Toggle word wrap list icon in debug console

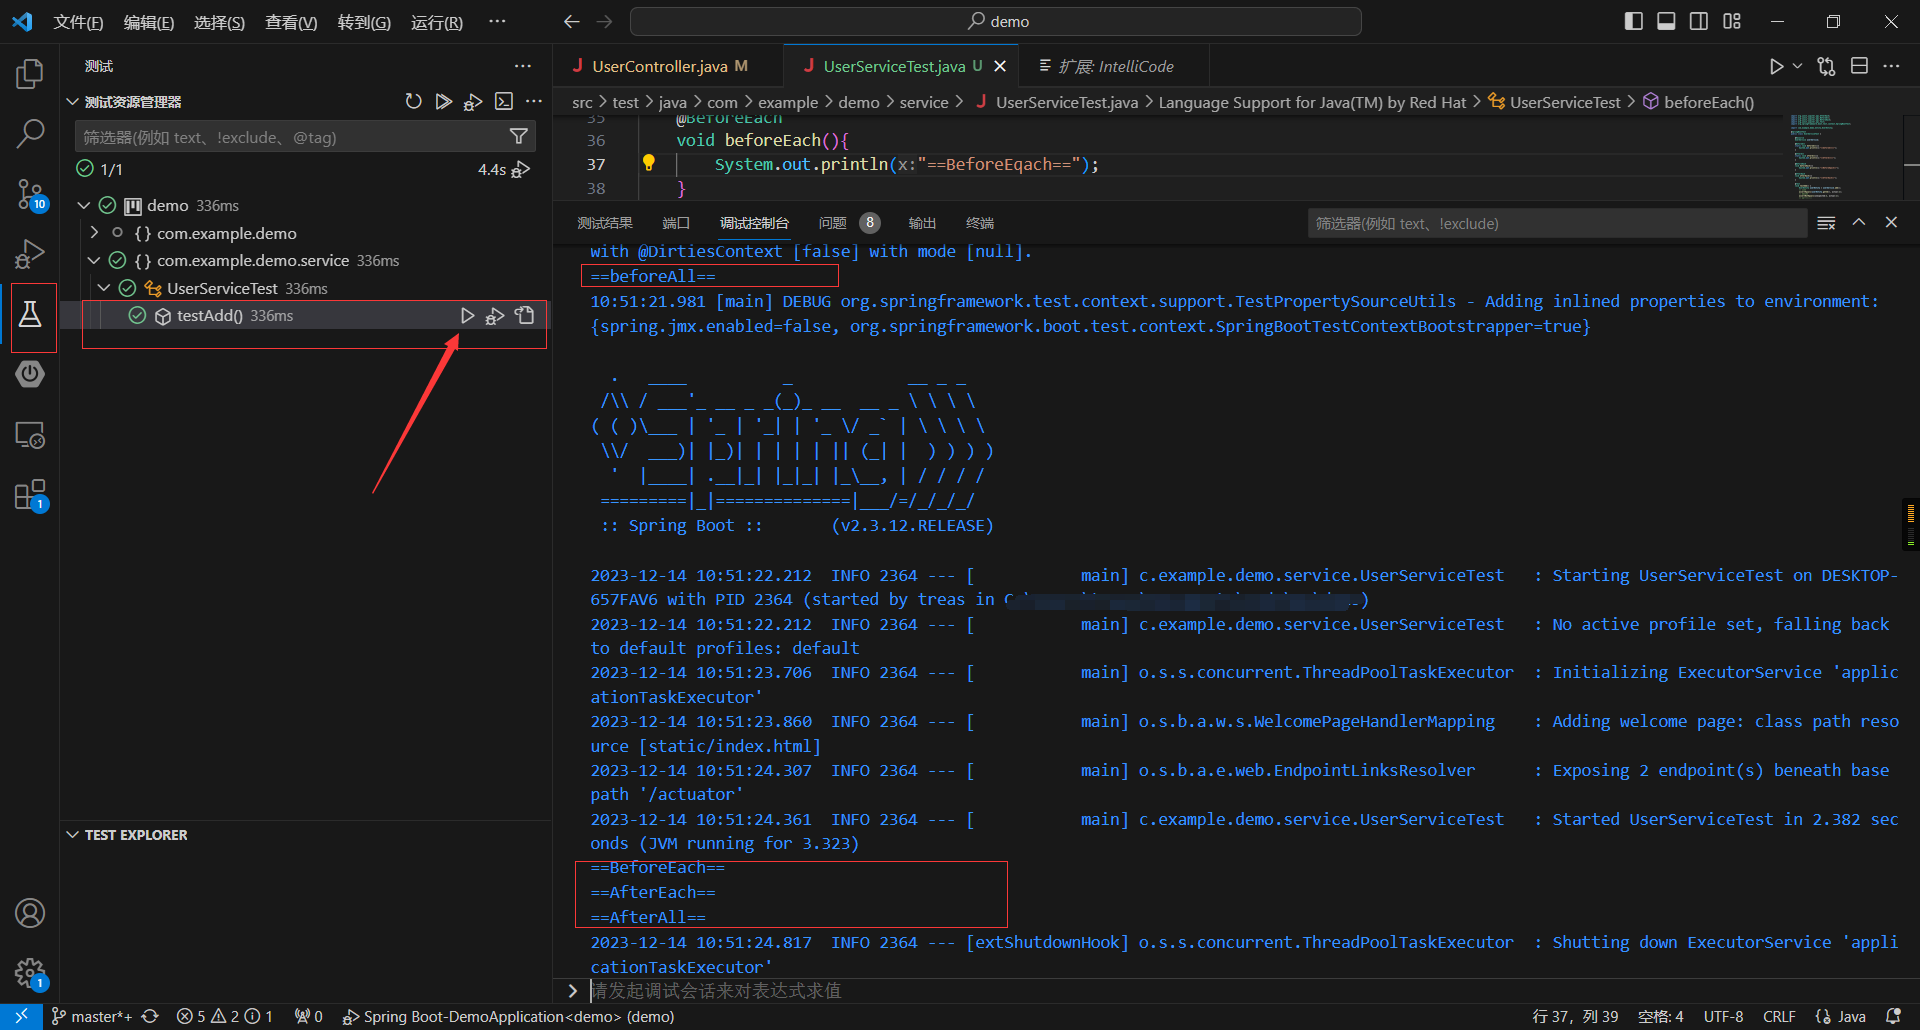[1826, 223]
